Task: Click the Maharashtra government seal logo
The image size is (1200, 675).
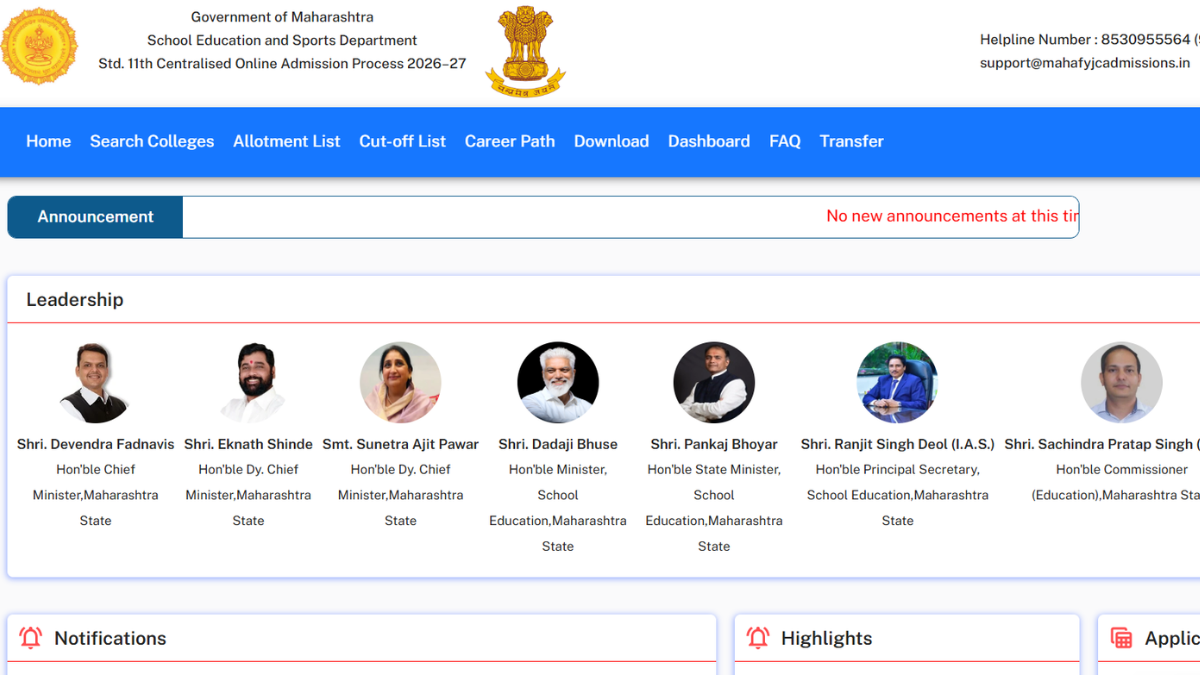Action: click(39, 46)
